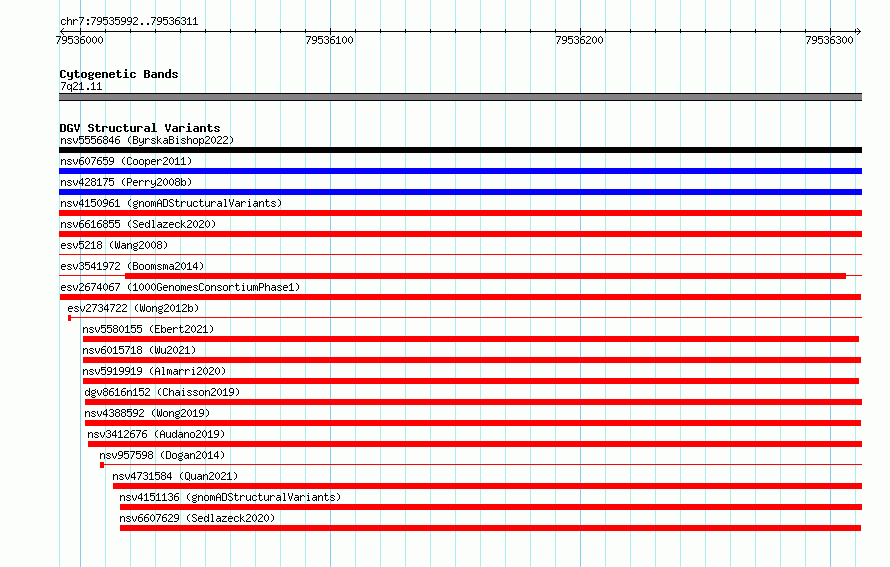
Task: Click the small red esv2734722 start marker
Action: pos(69,318)
